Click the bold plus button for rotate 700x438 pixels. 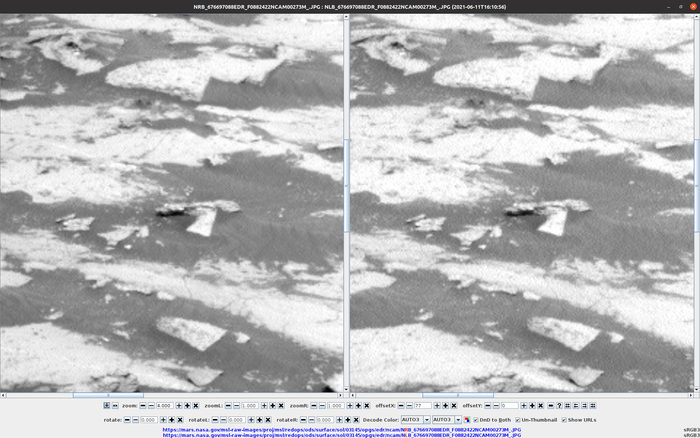tap(172, 420)
